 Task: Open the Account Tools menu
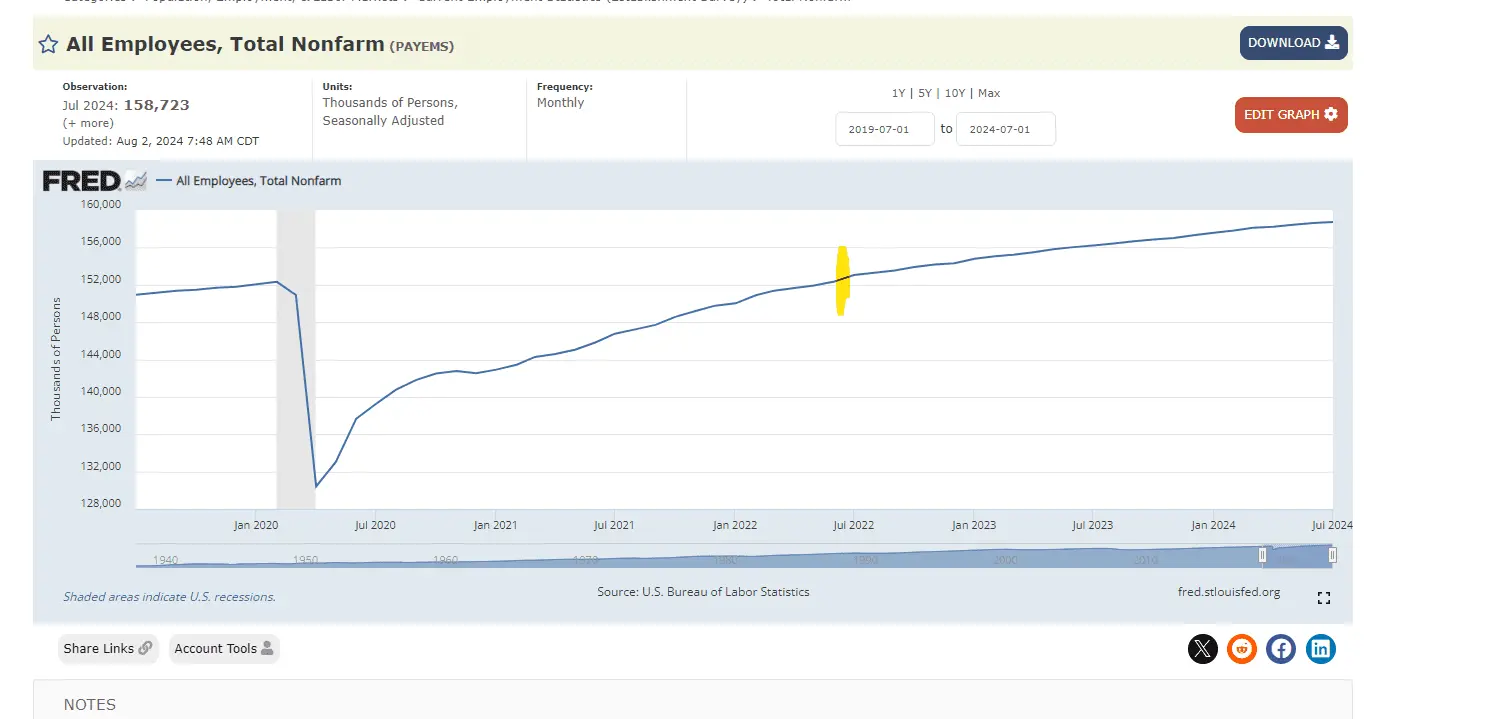(x=224, y=649)
